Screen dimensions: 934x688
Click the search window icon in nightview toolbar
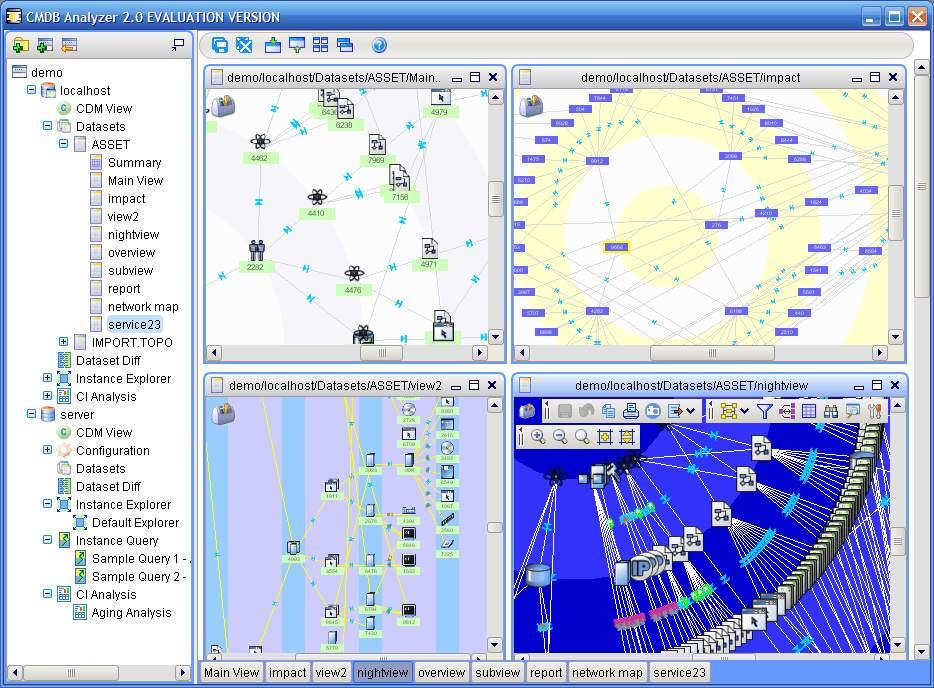853,411
